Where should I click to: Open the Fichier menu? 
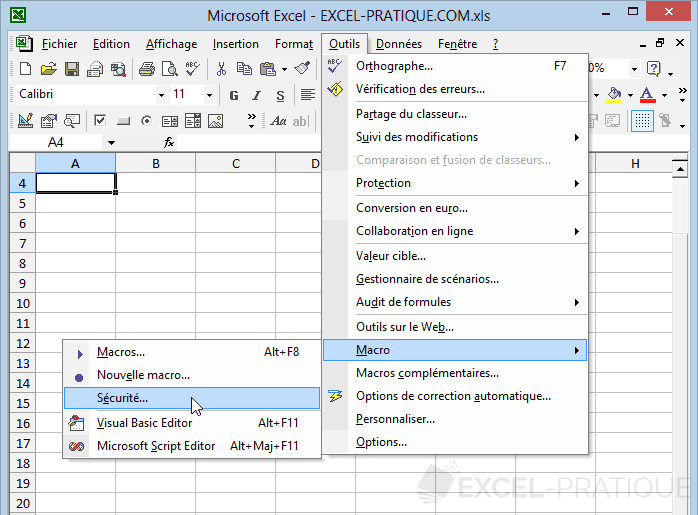[x=59, y=44]
